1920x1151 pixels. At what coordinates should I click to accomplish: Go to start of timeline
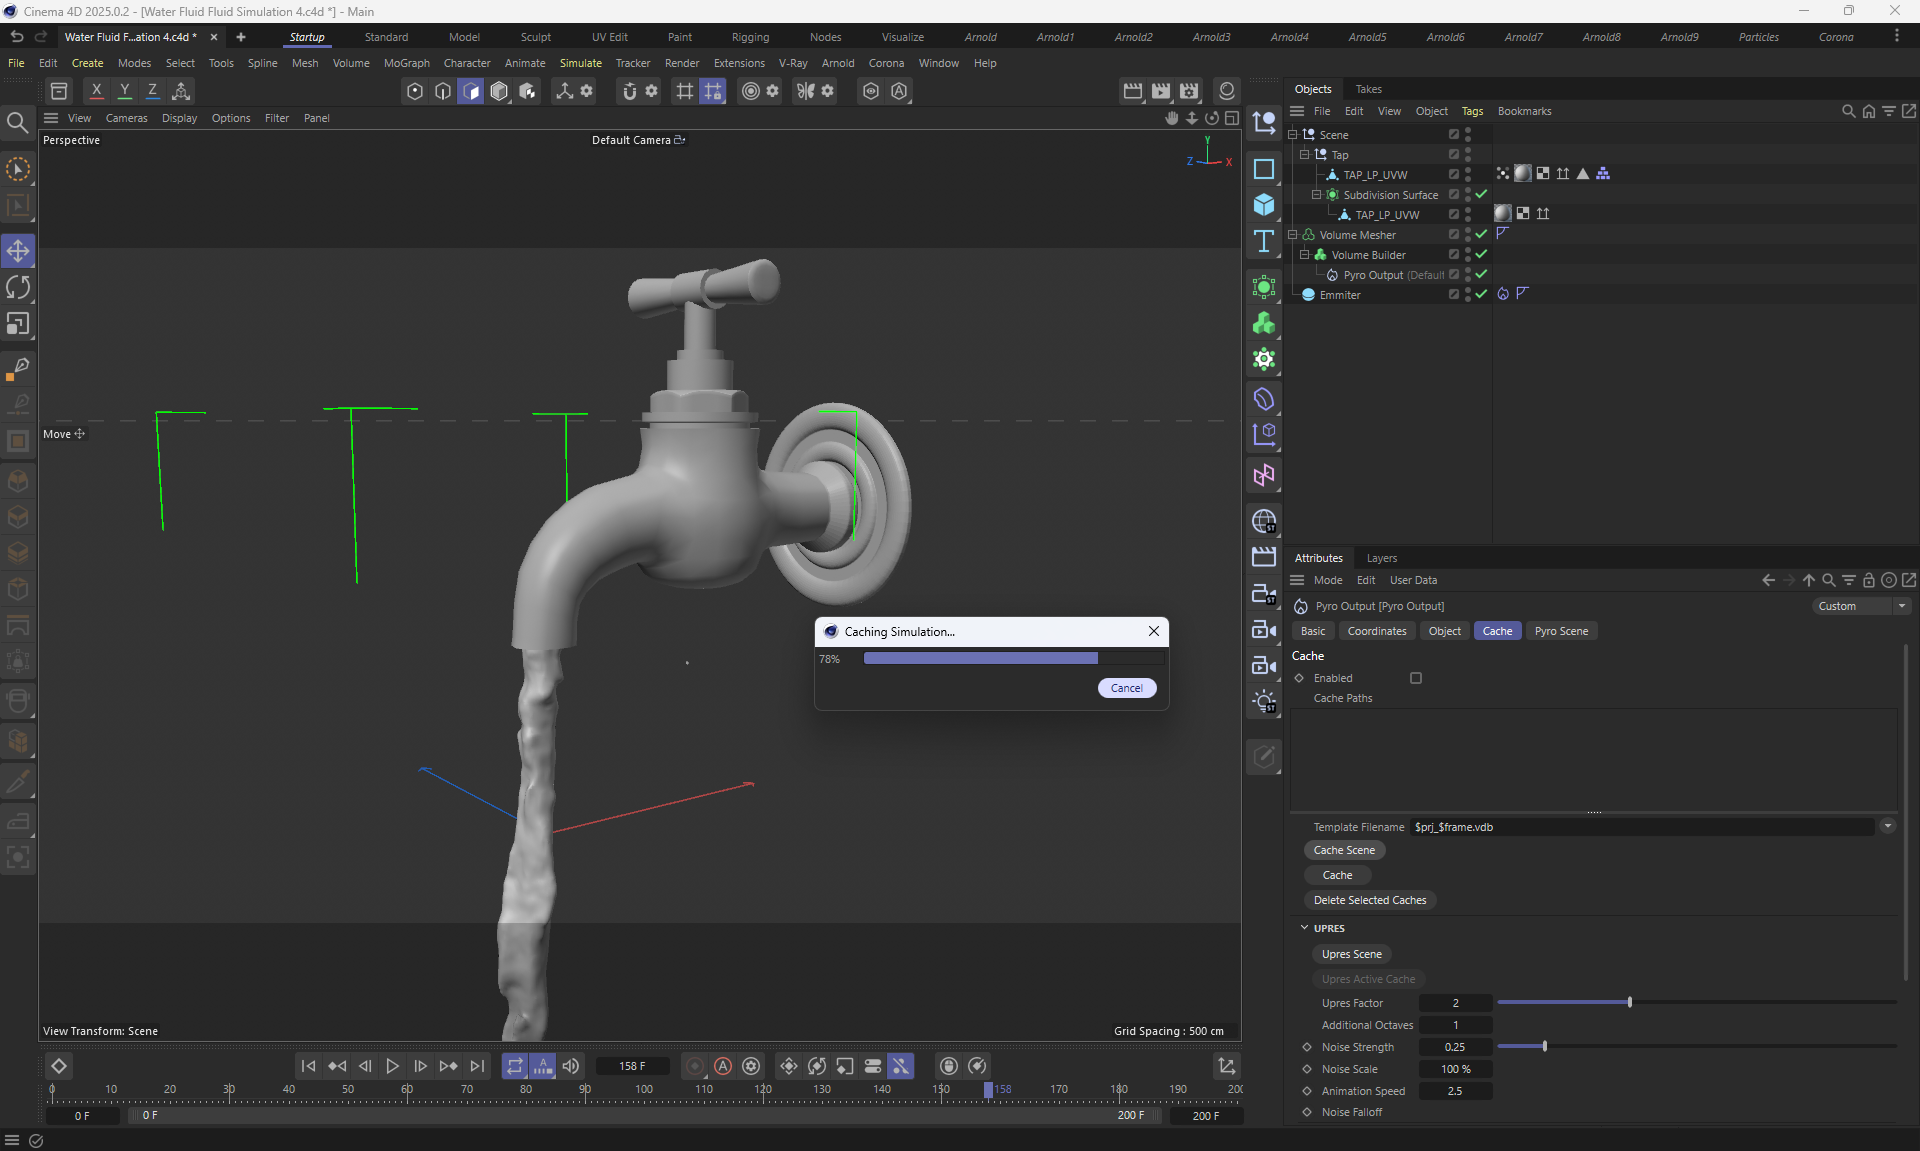[308, 1066]
